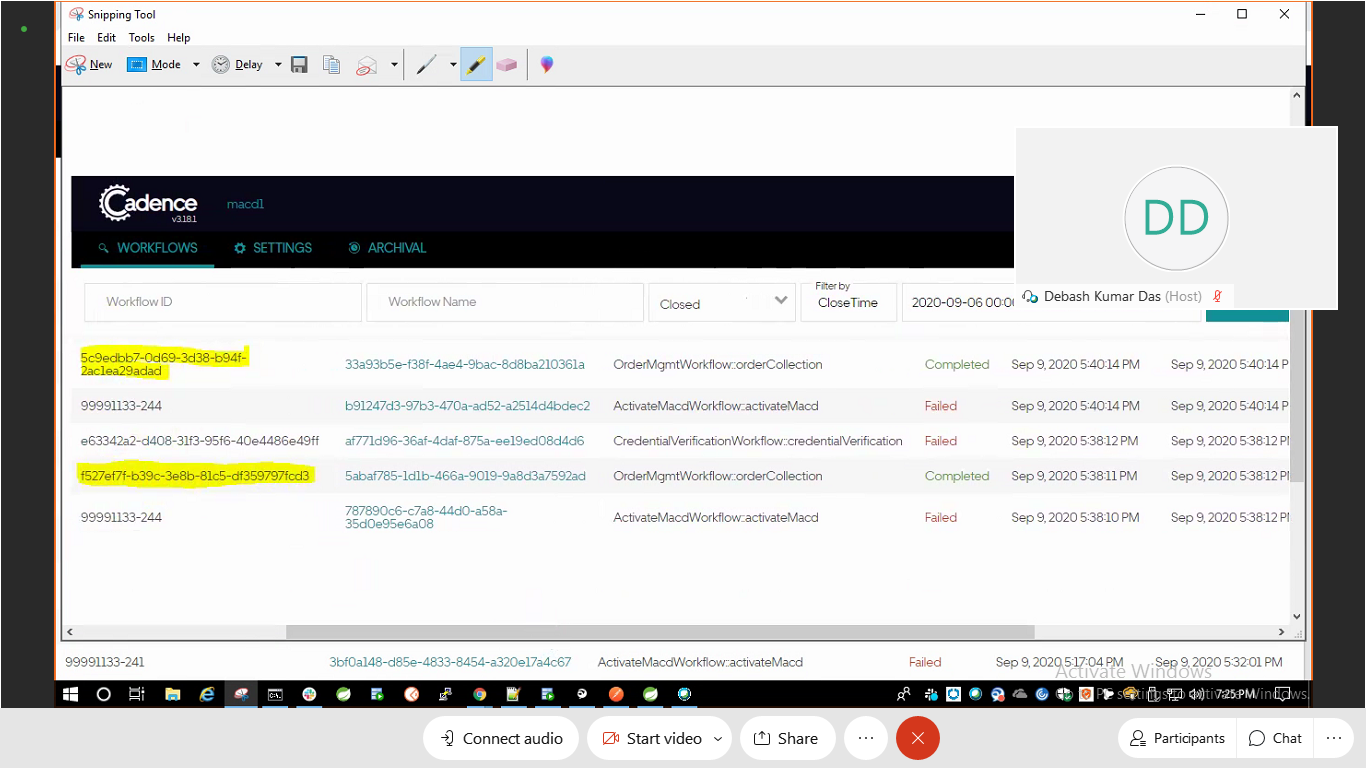End the meeting with the red button
The width and height of the screenshot is (1366, 768).
[917, 738]
